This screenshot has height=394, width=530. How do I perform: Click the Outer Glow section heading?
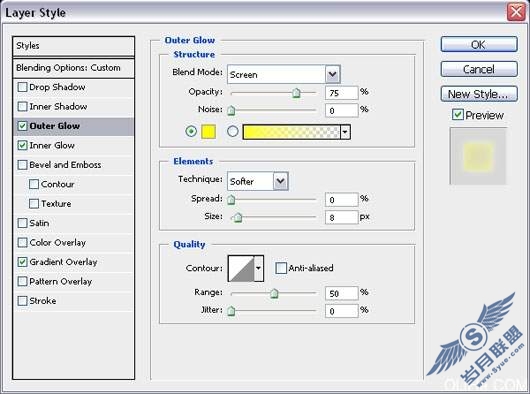click(x=190, y=40)
